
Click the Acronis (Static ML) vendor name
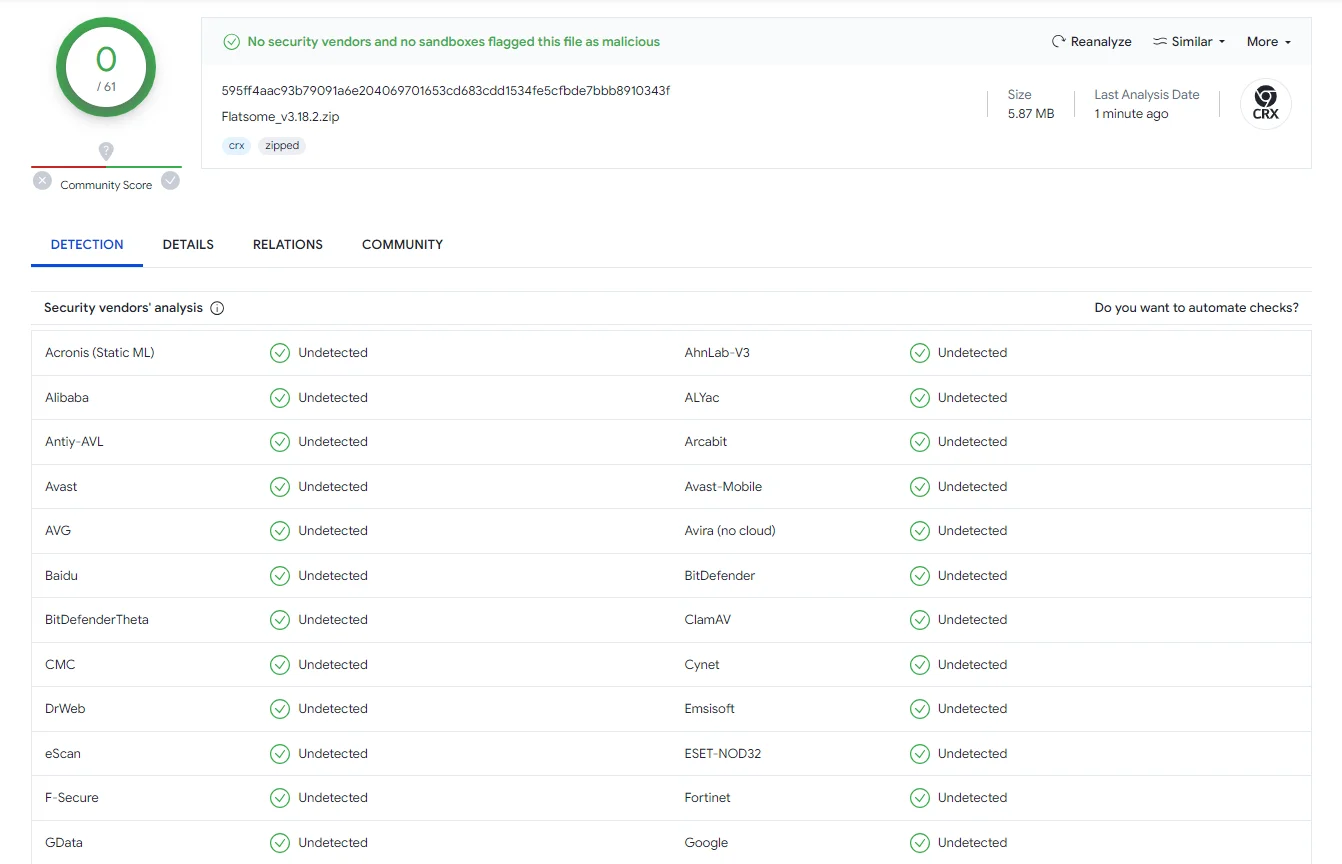[100, 353]
